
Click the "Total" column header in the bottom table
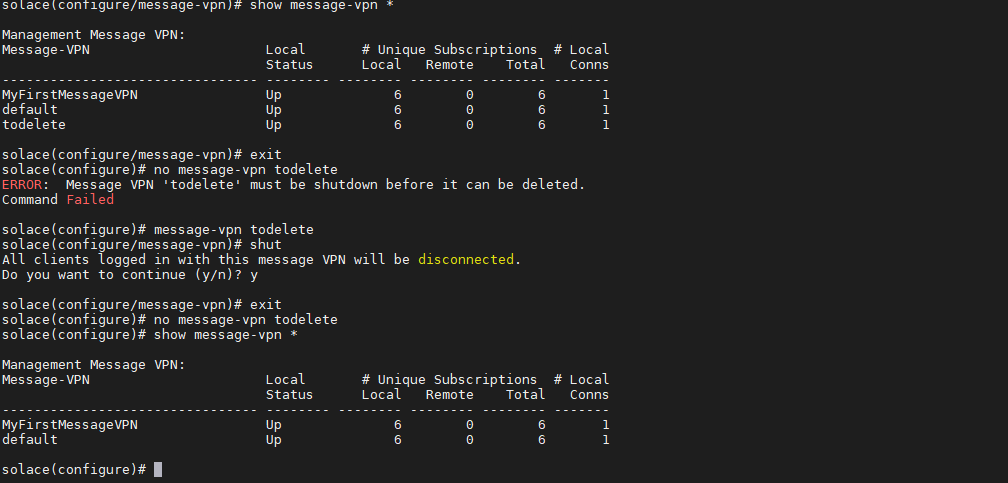tap(525, 394)
